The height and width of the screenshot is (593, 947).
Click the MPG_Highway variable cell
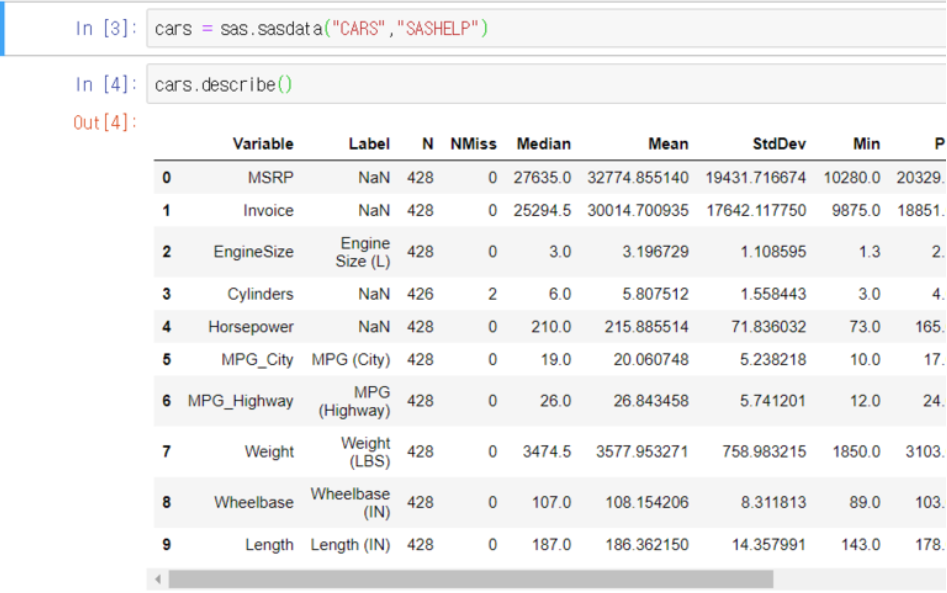240,401
